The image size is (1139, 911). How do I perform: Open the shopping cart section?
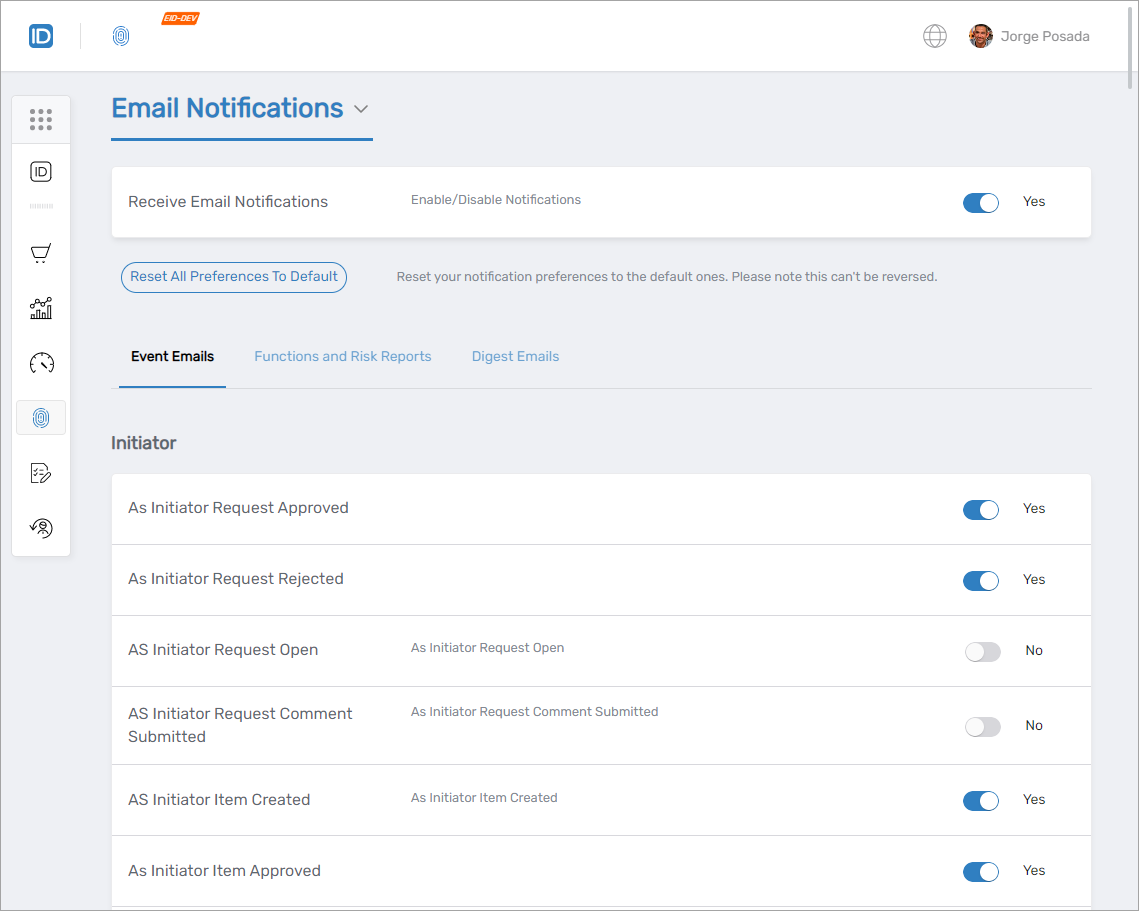point(40,253)
